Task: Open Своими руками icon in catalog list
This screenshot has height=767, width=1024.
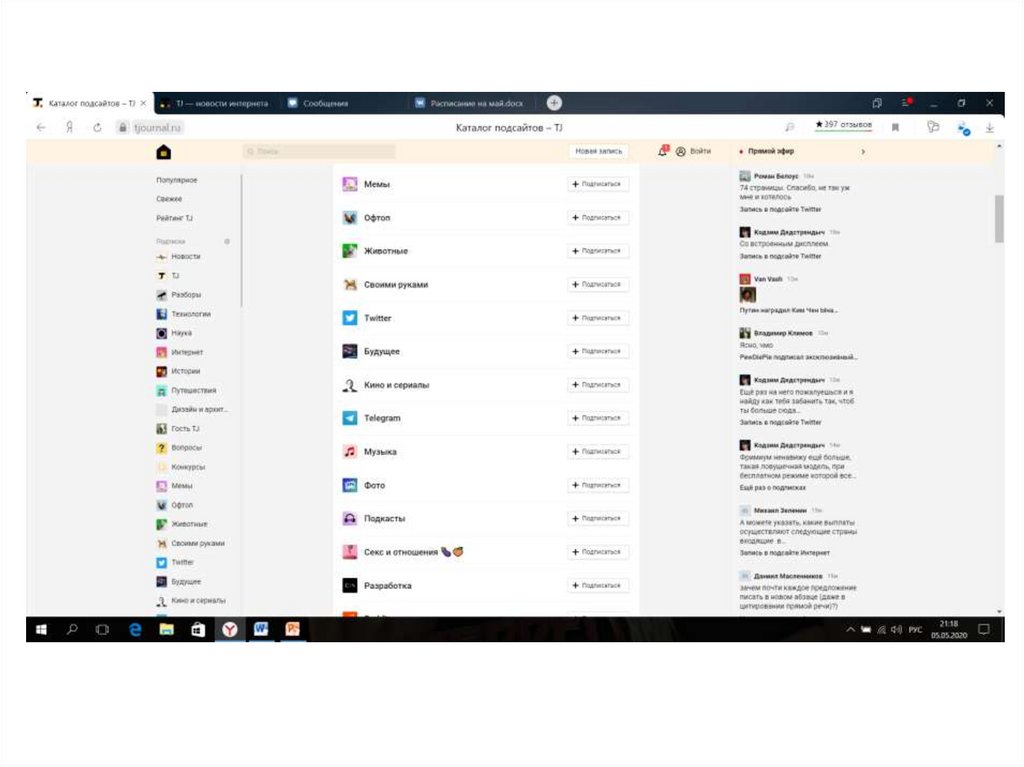Action: [350, 284]
